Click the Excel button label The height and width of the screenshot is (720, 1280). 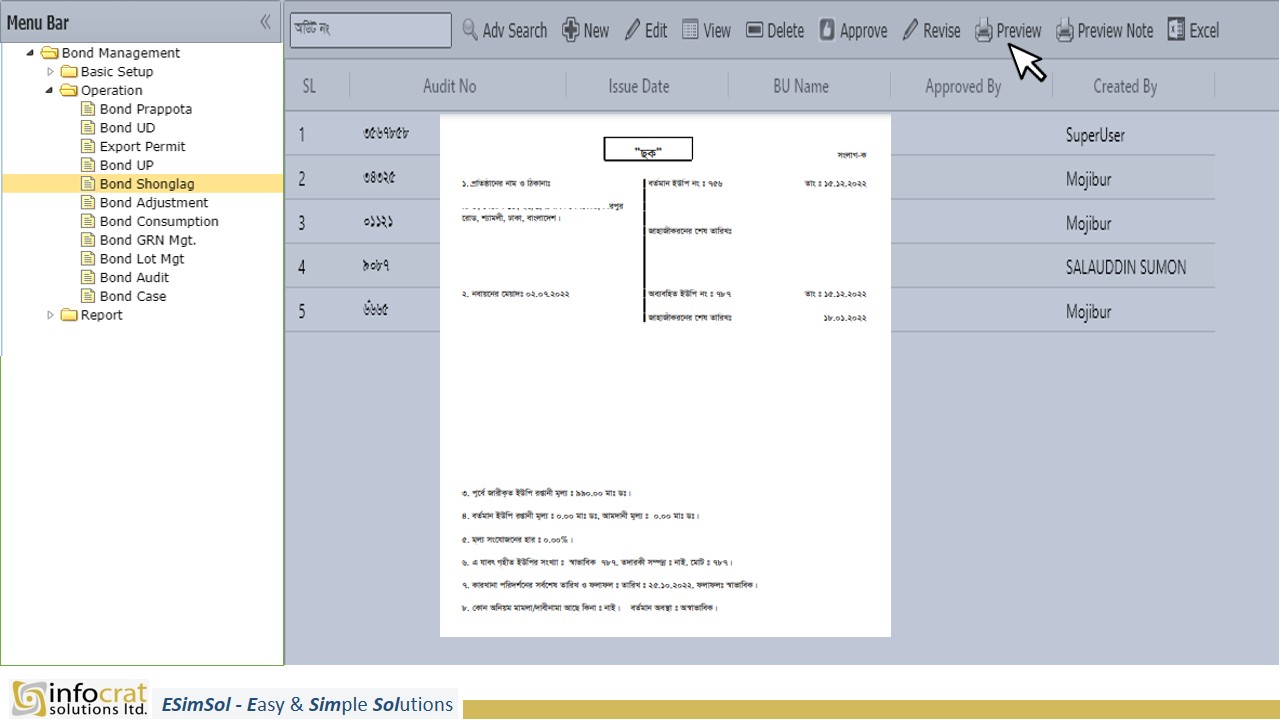tap(1204, 31)
